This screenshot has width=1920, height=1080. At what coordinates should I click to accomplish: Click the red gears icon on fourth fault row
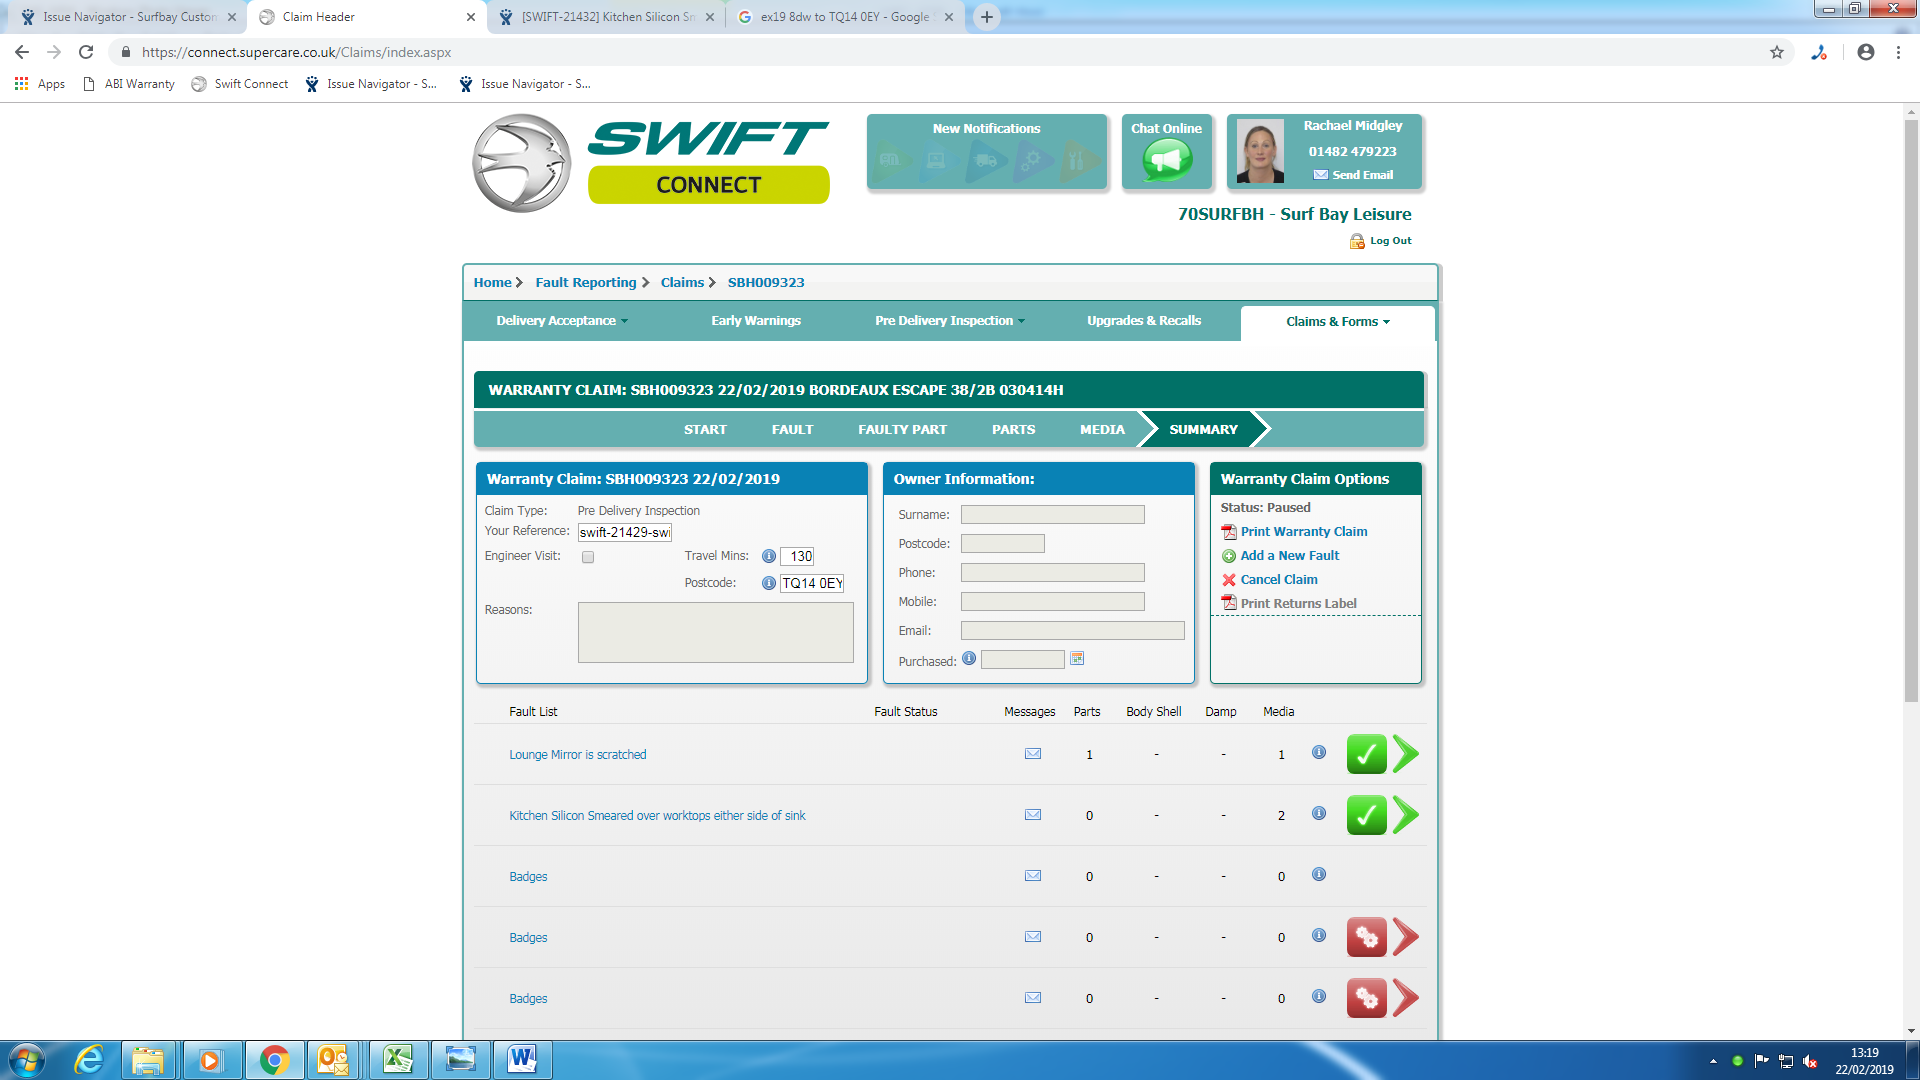coord(1366,937)
